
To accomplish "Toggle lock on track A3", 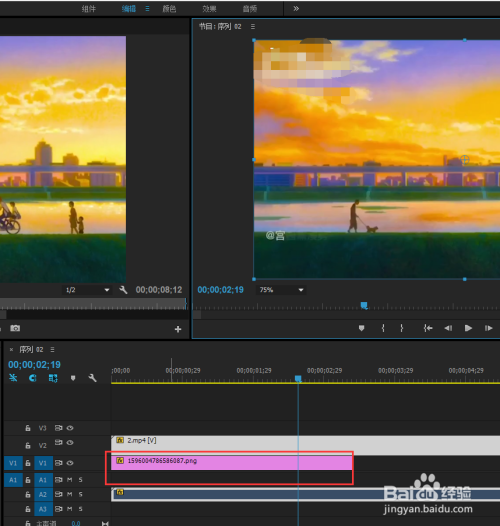I will [x=28, y=509].
